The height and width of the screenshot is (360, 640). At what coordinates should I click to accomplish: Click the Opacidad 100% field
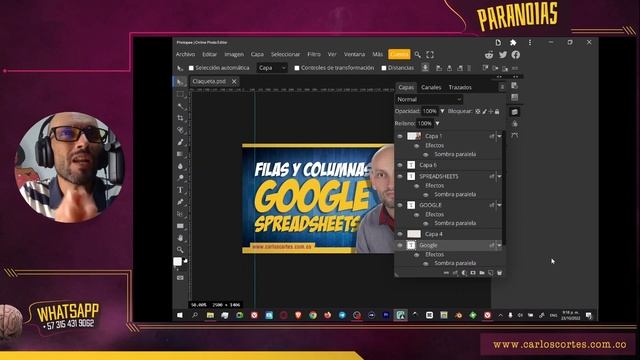coord(429,111)
